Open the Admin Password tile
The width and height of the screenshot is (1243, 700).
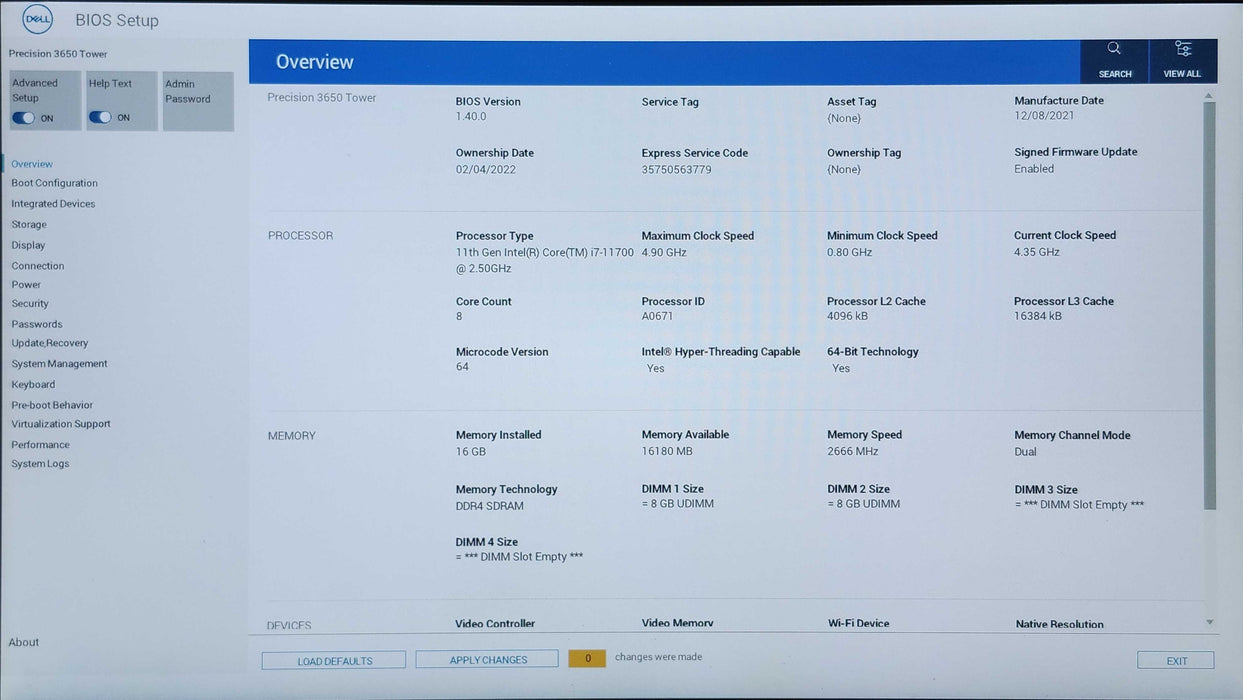pyautogui.click(x=198, y=101)
